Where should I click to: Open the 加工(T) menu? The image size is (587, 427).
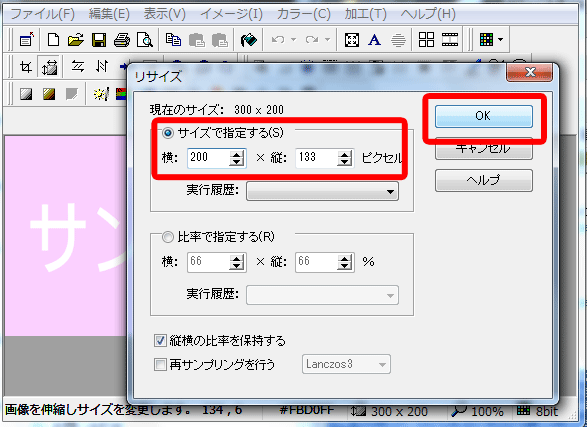coord(365,14)
